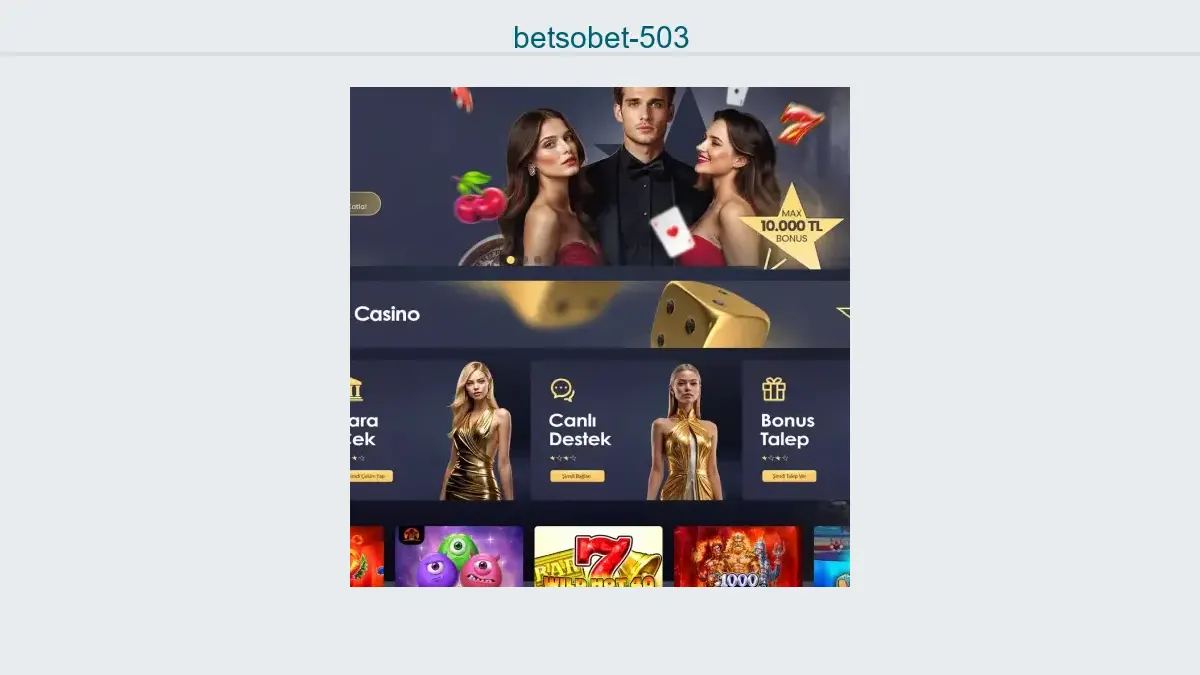Open the Wild Hot 40 game thumbnail
Screen dimensions: 1200x675
(x=598, y=556)
